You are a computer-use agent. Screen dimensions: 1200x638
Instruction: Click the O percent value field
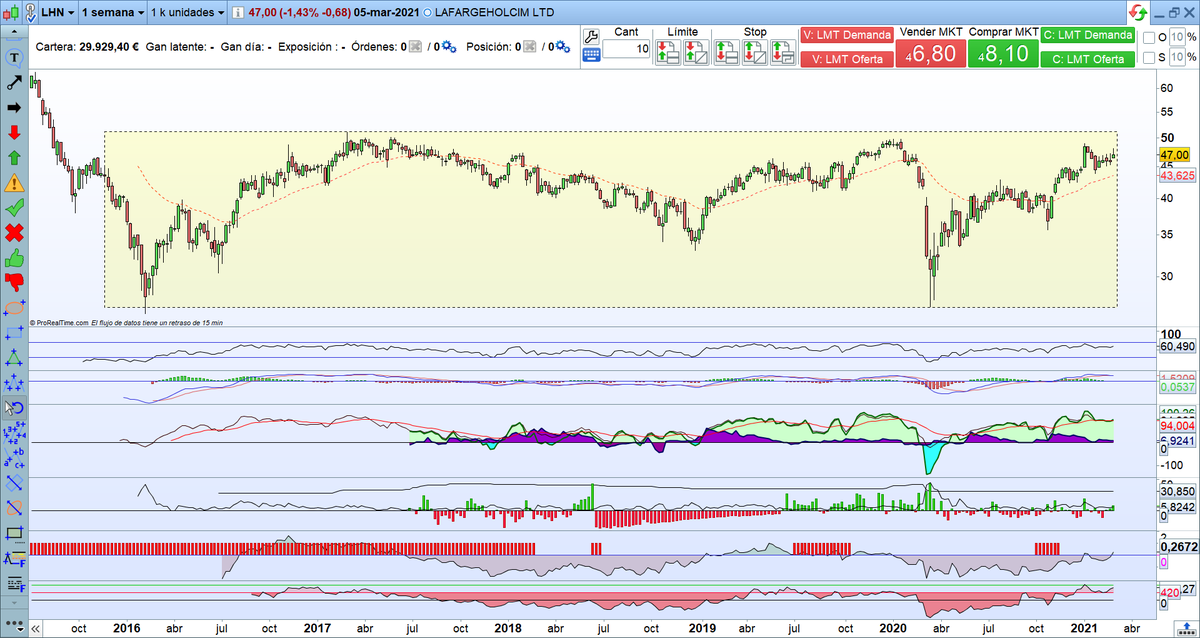pyautogui.click(x=1176, y=38)
